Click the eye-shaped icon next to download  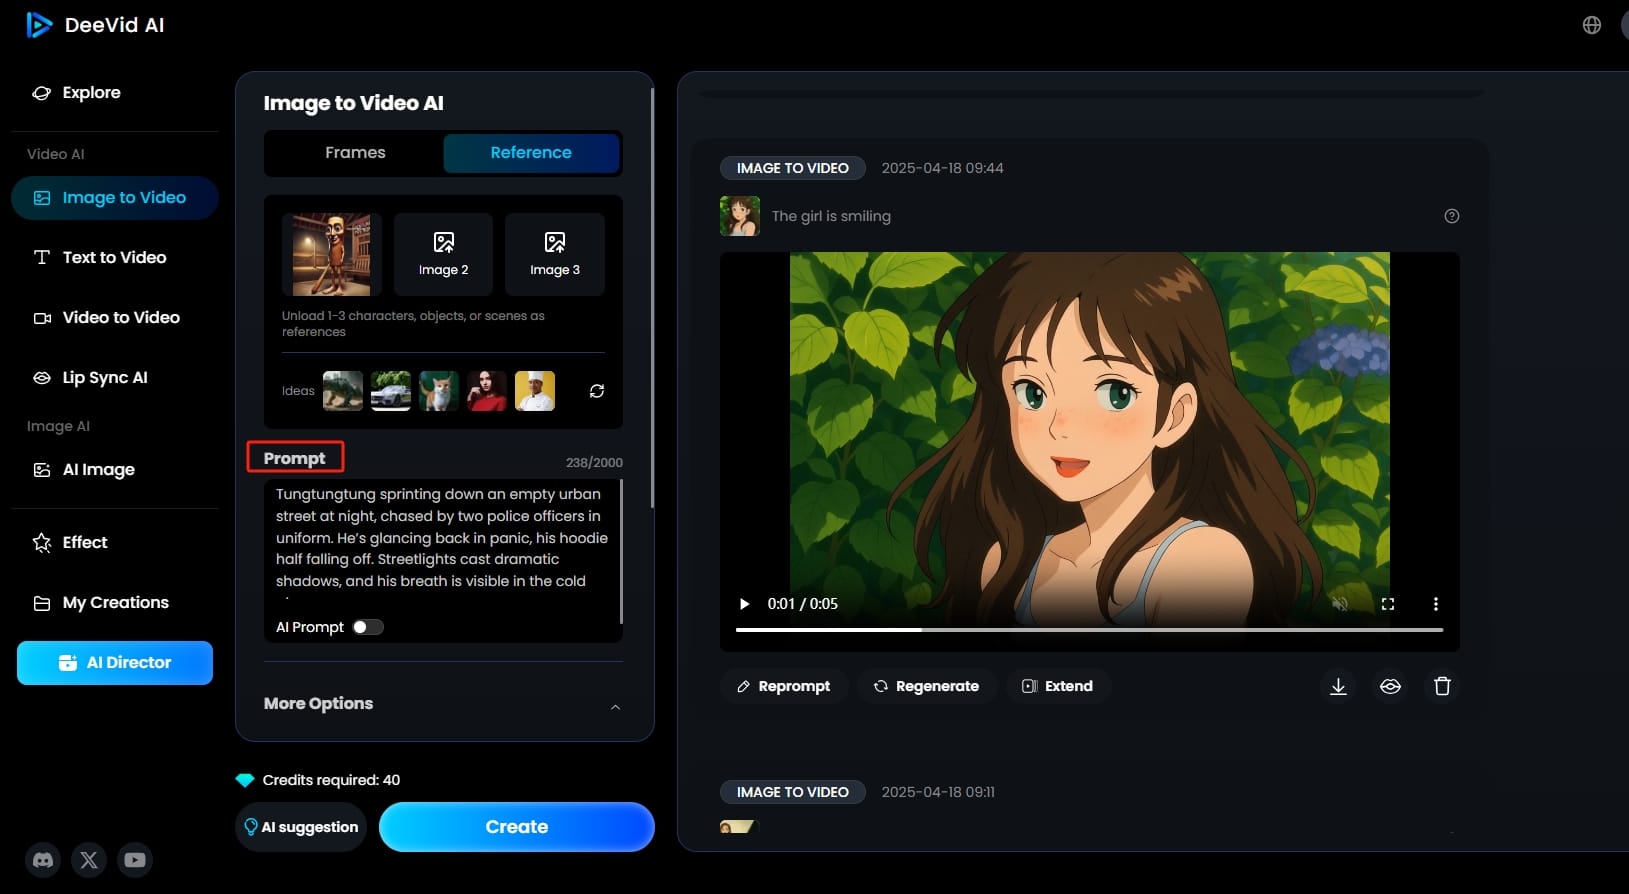(1390, 686)
